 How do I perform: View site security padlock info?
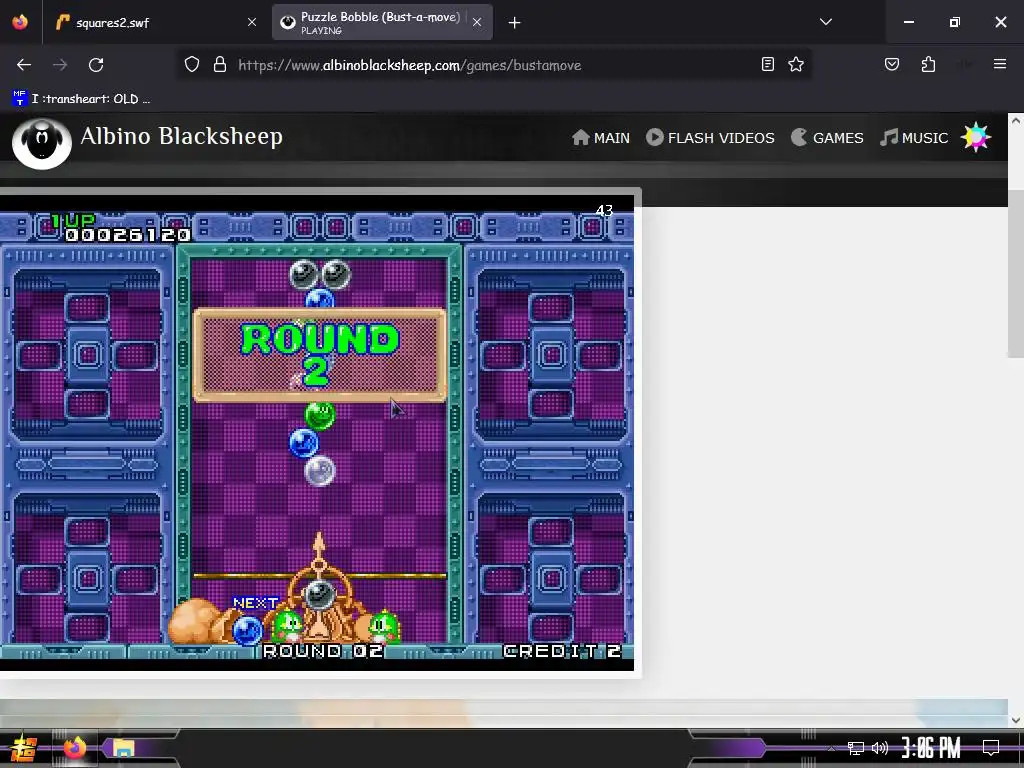(220, 65)
